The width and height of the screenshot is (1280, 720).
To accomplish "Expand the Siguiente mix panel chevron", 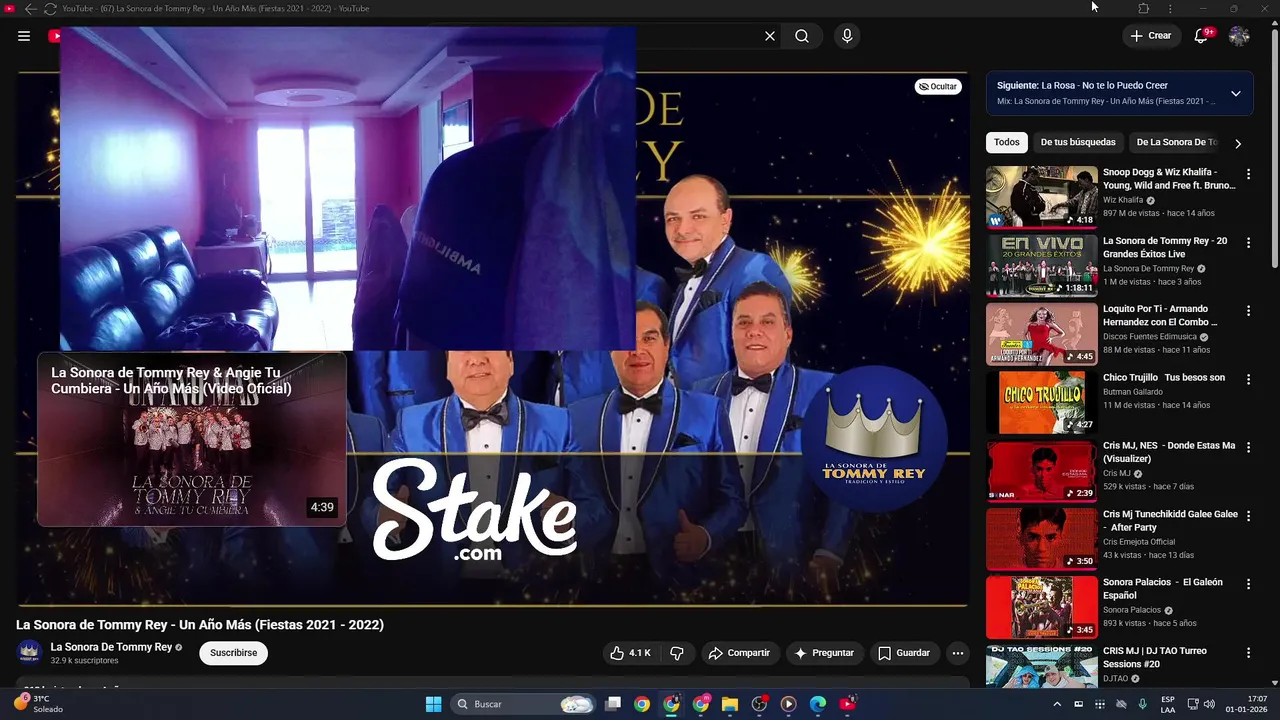I will point(1236,93).
